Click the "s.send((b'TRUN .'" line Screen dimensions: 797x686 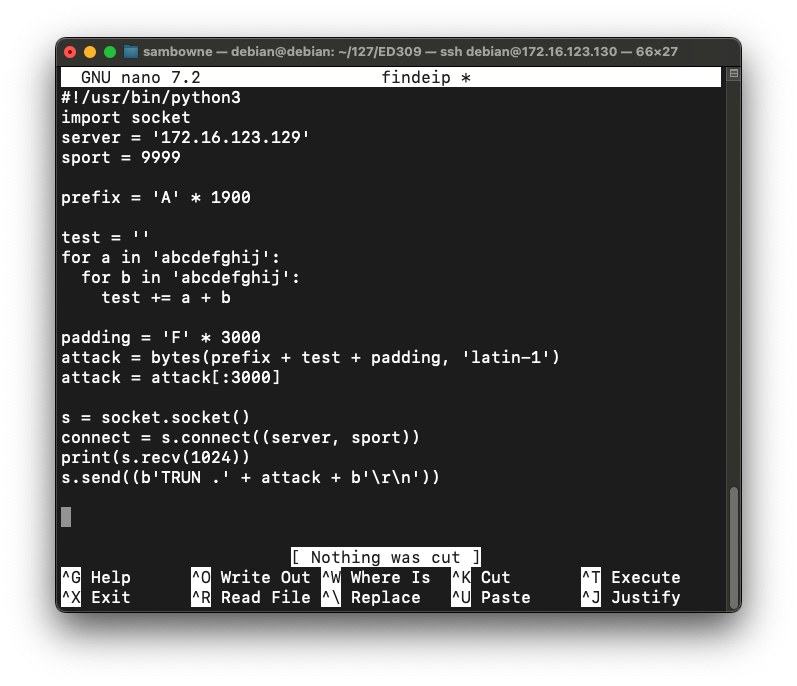(251, 477)
